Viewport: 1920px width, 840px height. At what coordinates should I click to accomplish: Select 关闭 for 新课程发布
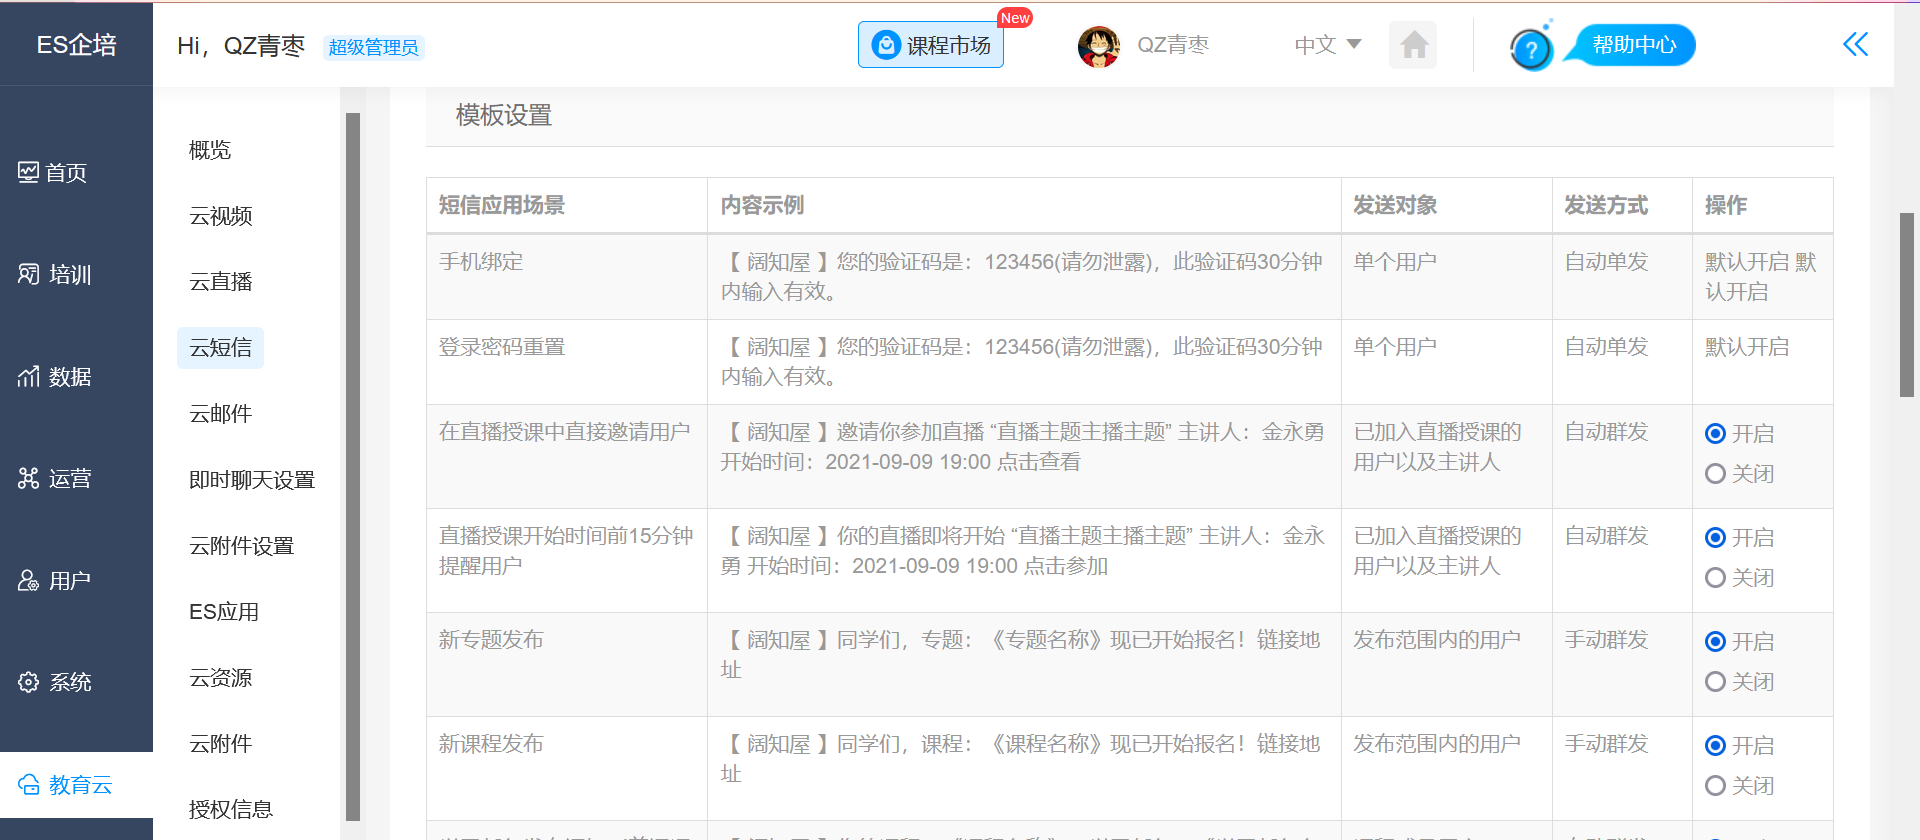click(x=1715, y=785)
